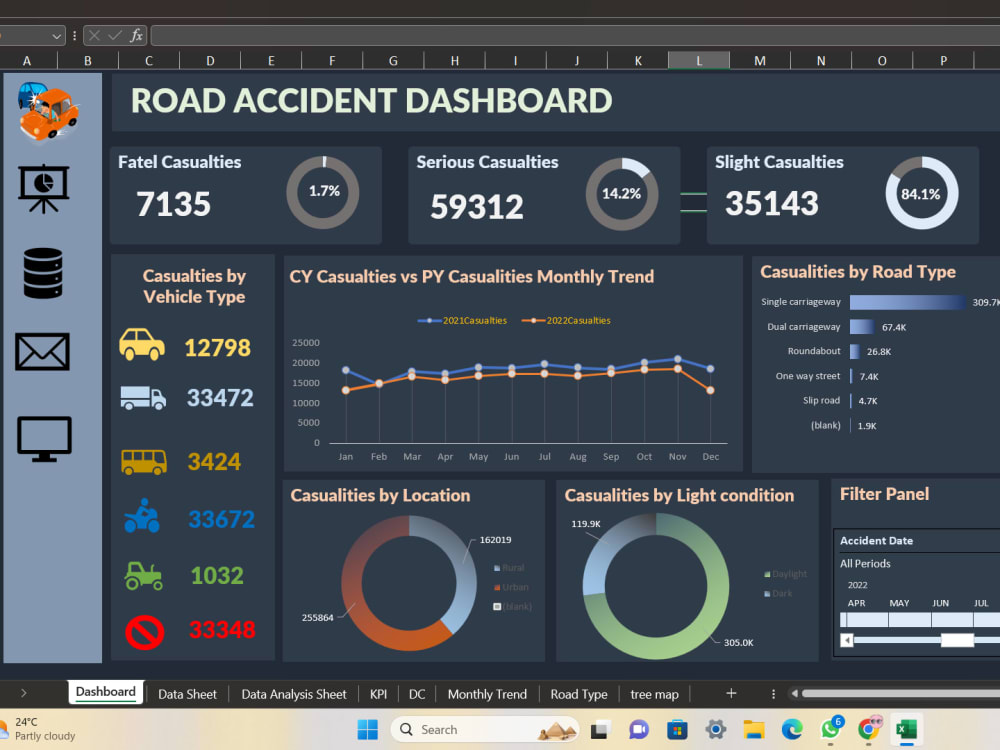1000x750 pixels.
Task: Click the plus button to add a sheet
Action: [731, 693]
